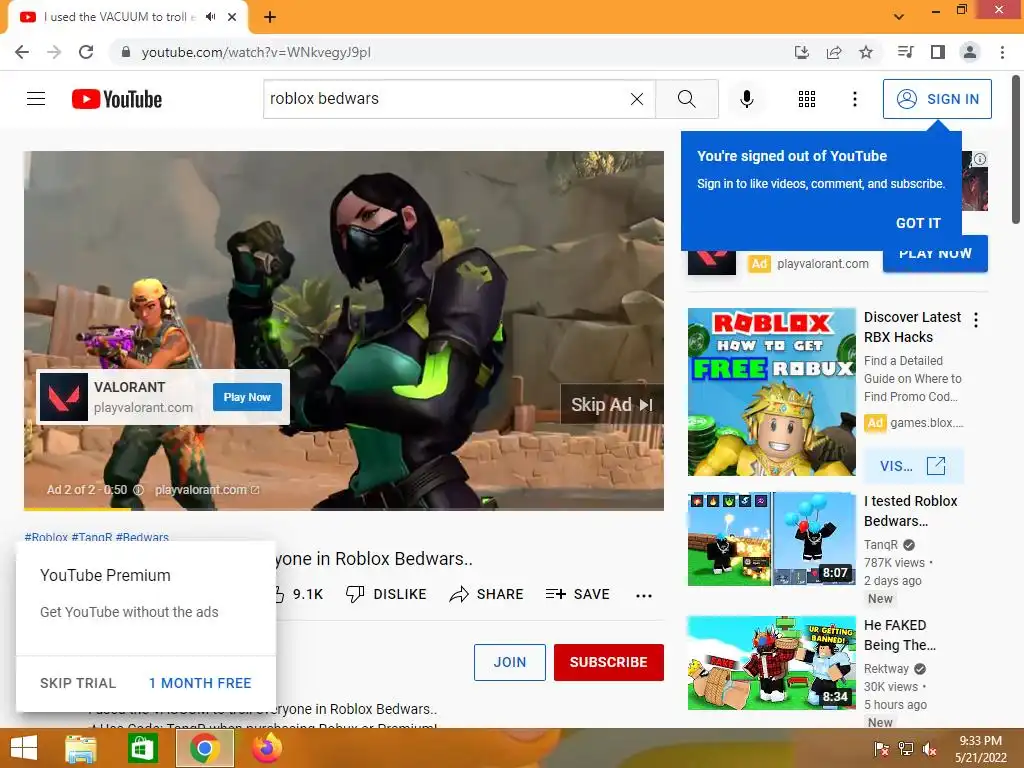Image resolution: width=1024 pixels, height=768 pixels.
Task: Save the video to a playlist
Action: (577, 594)
